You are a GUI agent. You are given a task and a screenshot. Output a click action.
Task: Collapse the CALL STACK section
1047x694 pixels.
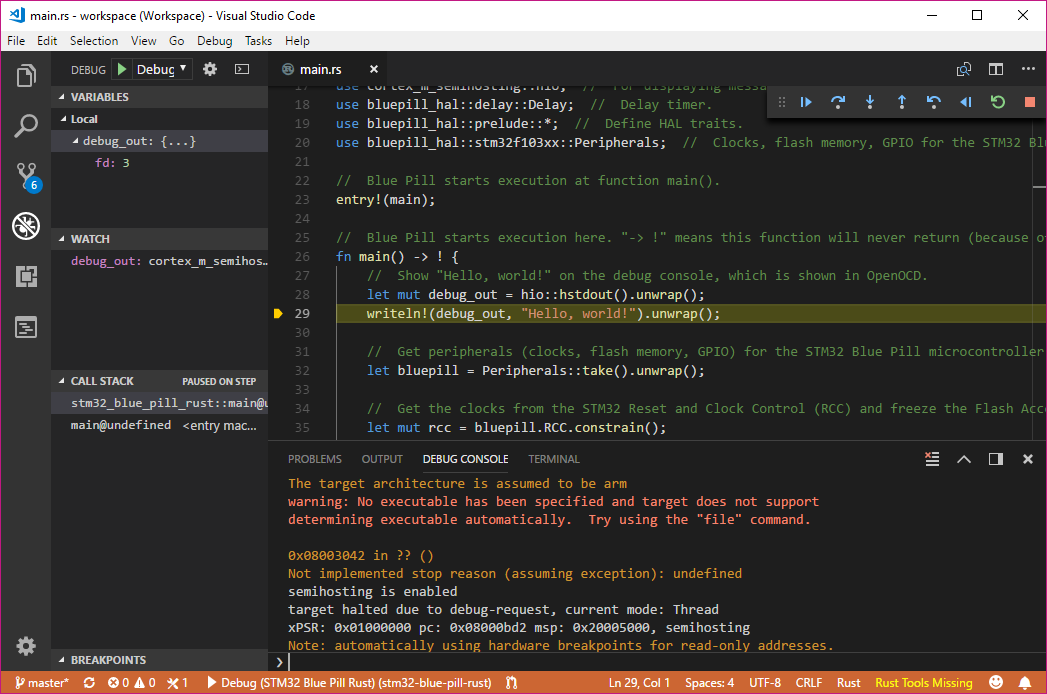(x=160, y=381)
